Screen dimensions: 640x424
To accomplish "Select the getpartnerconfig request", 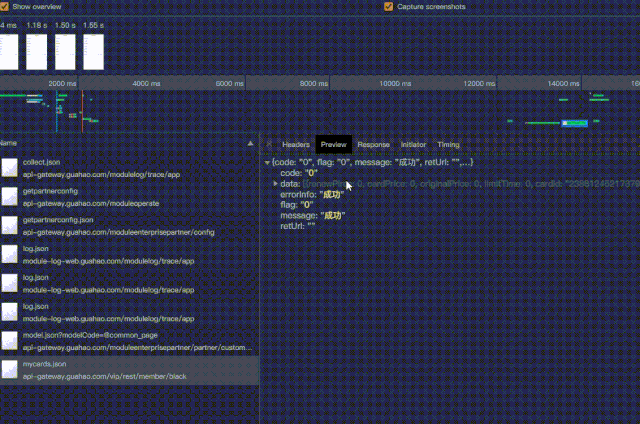I will (x=129, y=197).
